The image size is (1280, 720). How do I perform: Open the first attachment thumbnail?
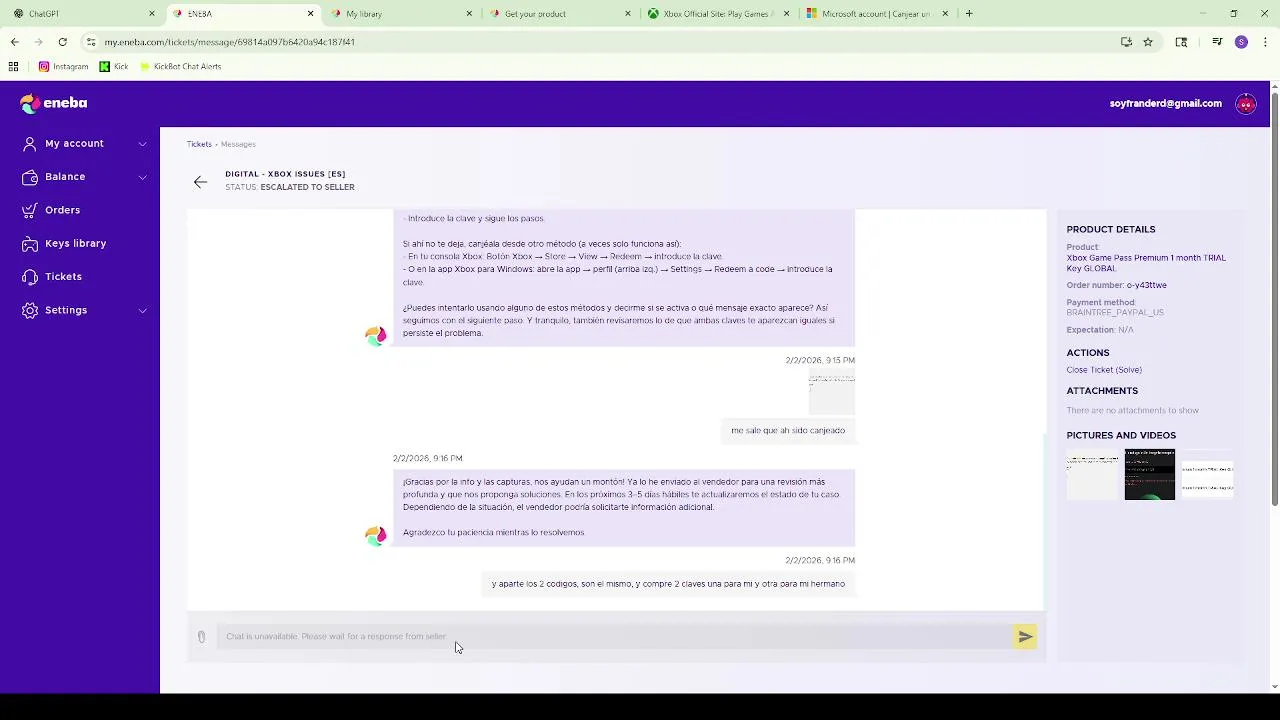[x=1092, y=475]
